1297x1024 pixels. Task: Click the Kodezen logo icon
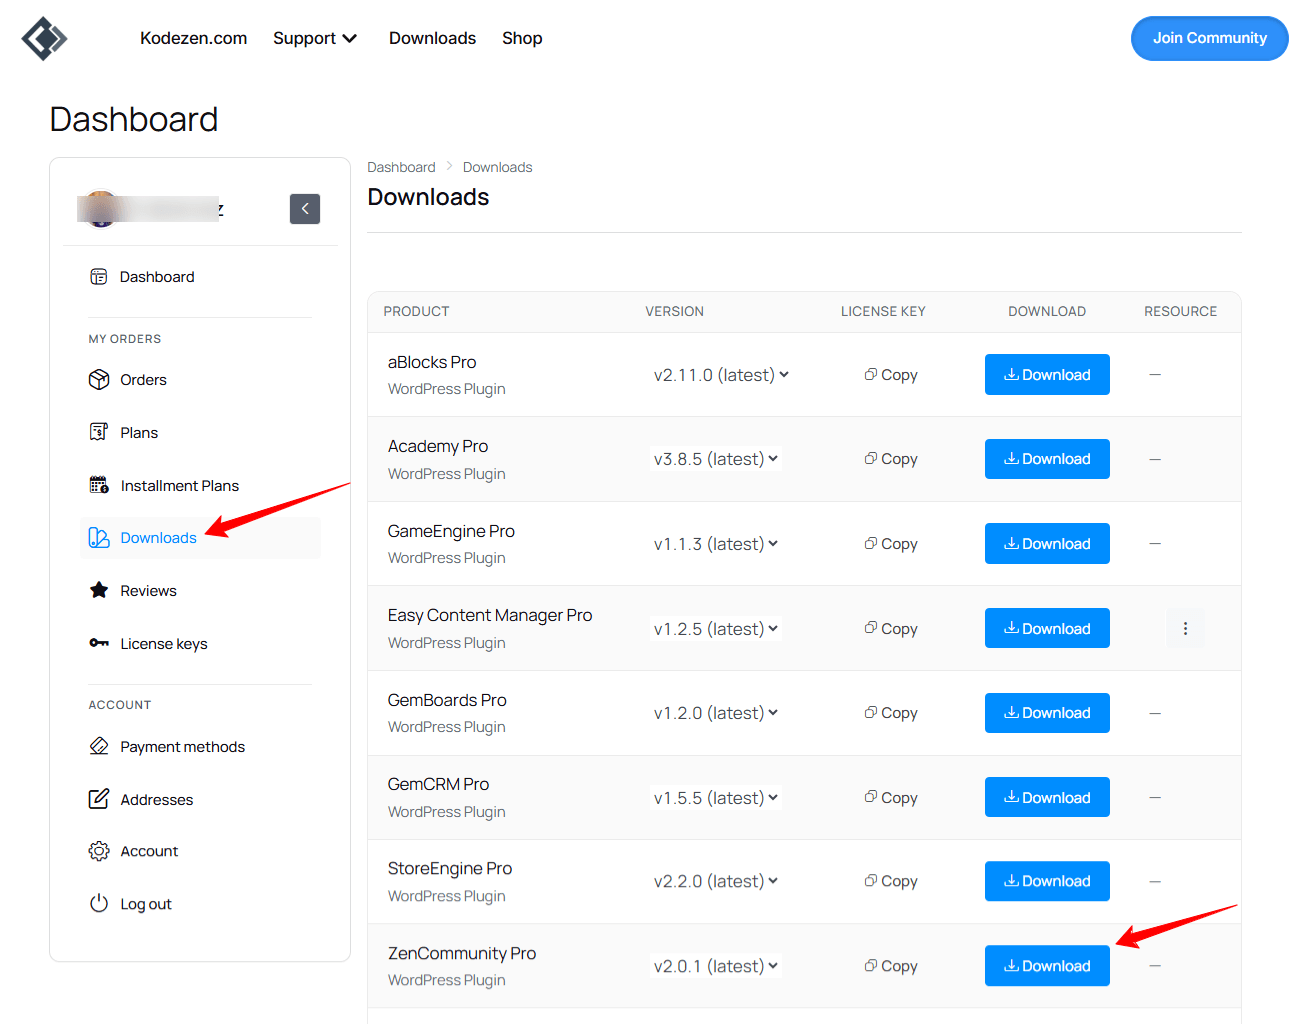(44, 39)
